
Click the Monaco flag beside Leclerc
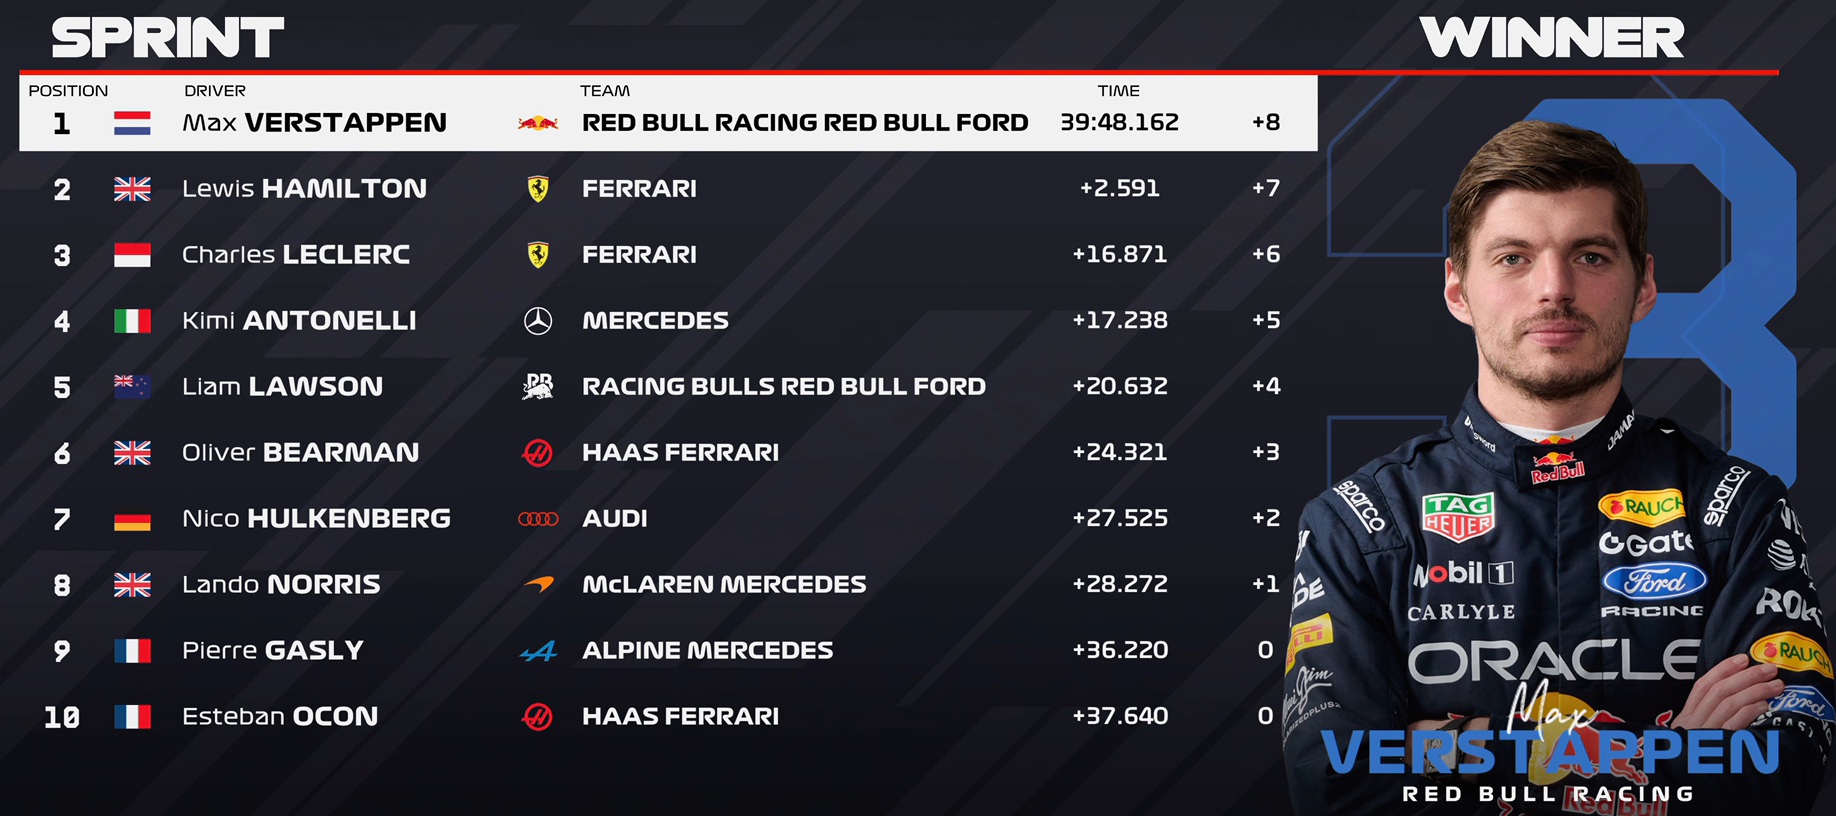click(x=133, y=255)
